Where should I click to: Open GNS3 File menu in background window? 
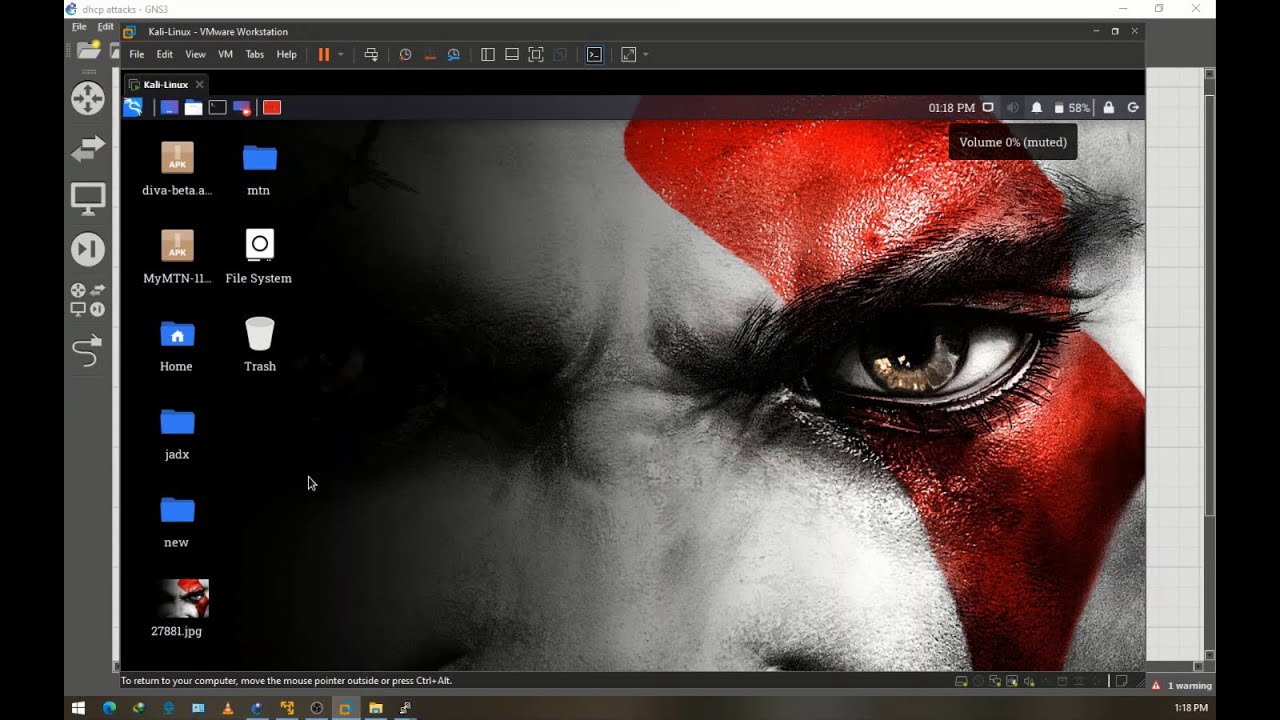[79, 27]
